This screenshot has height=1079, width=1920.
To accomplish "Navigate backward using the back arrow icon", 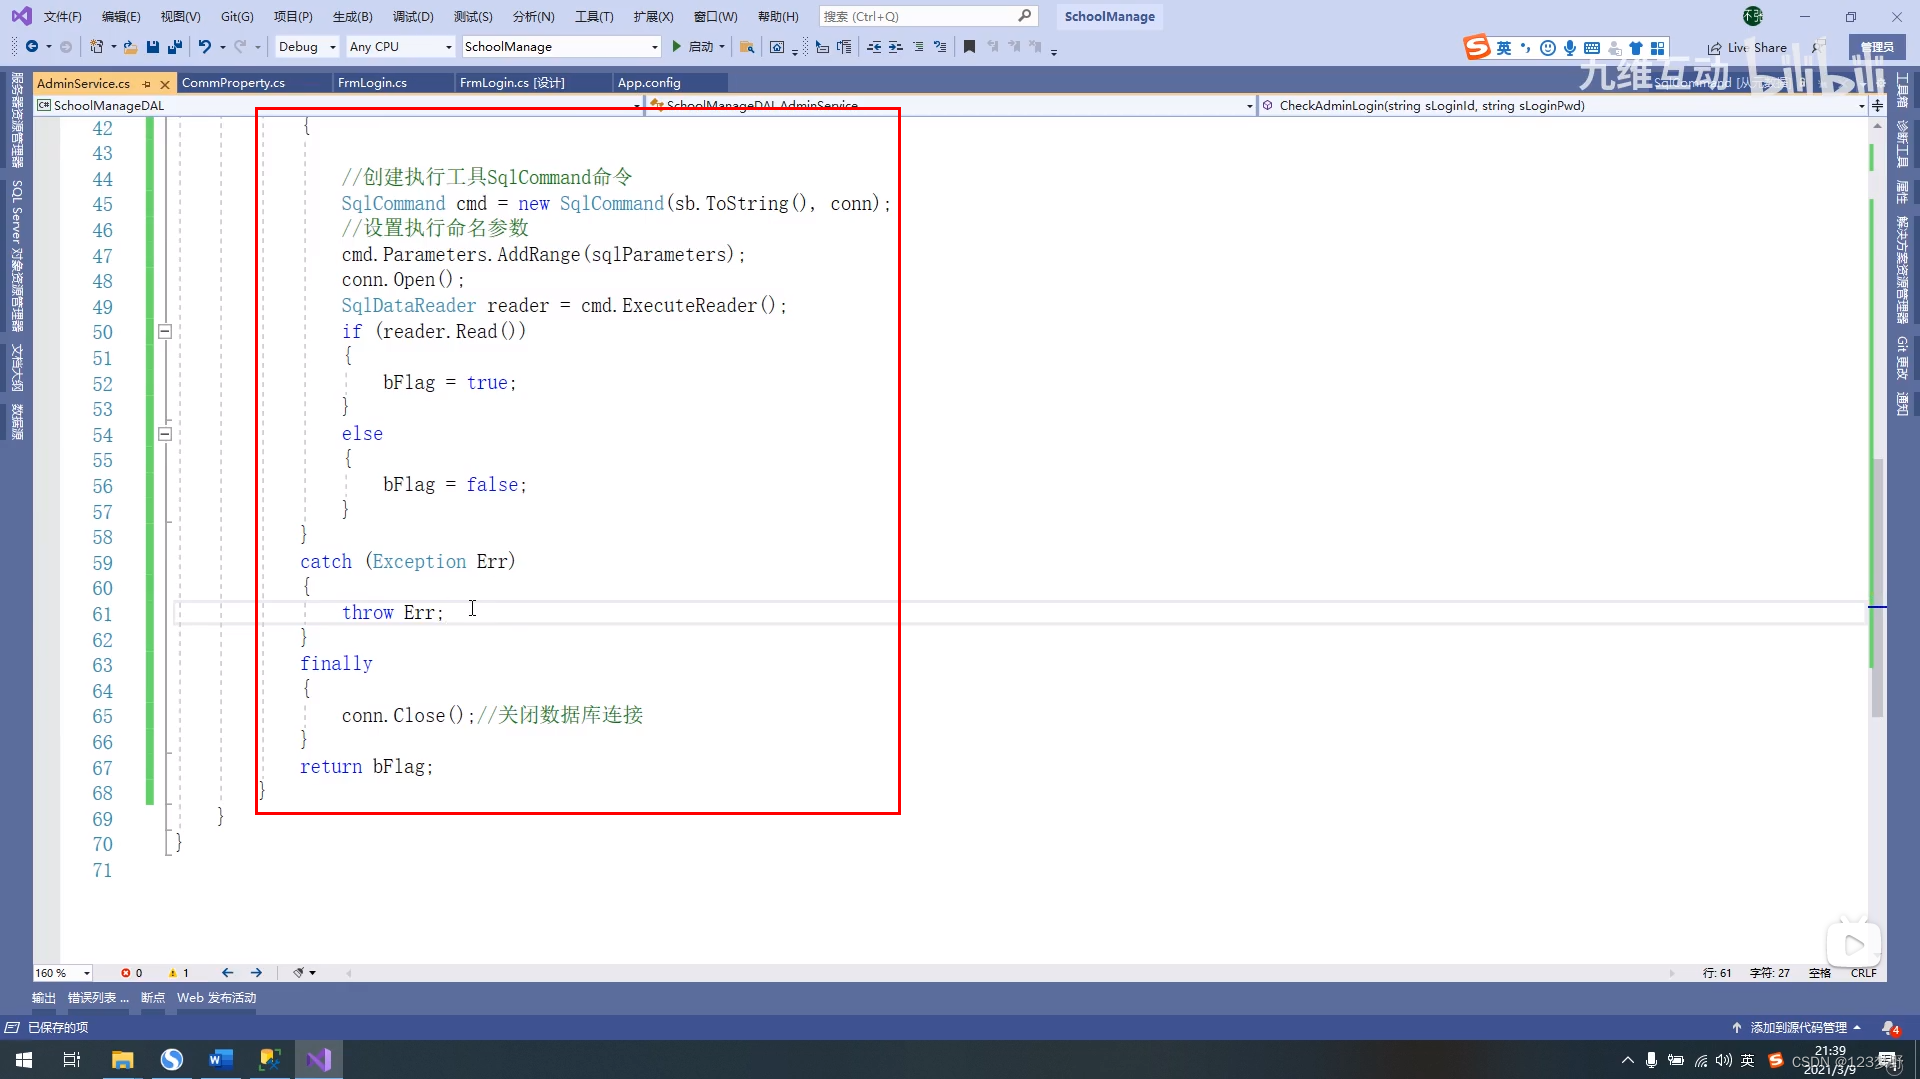I will [32, 47].
